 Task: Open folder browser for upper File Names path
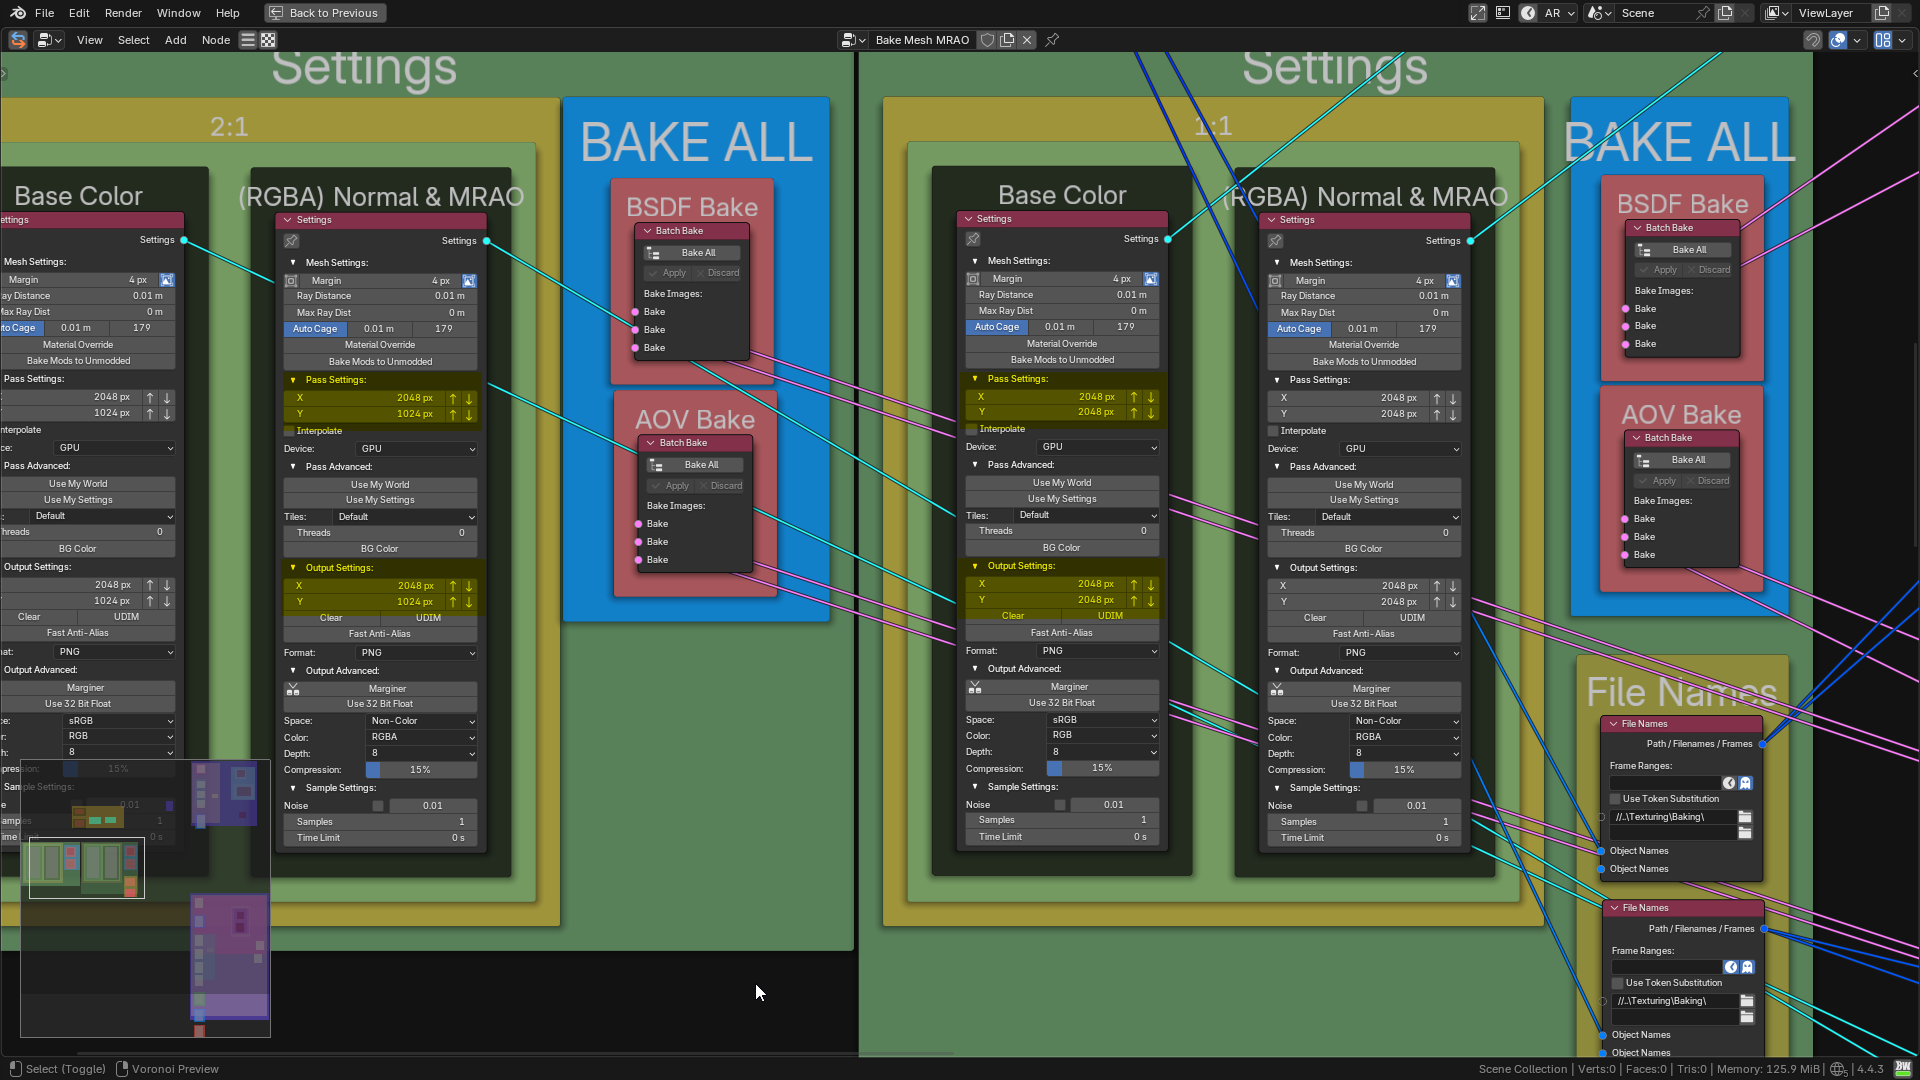click(1745, 817)
